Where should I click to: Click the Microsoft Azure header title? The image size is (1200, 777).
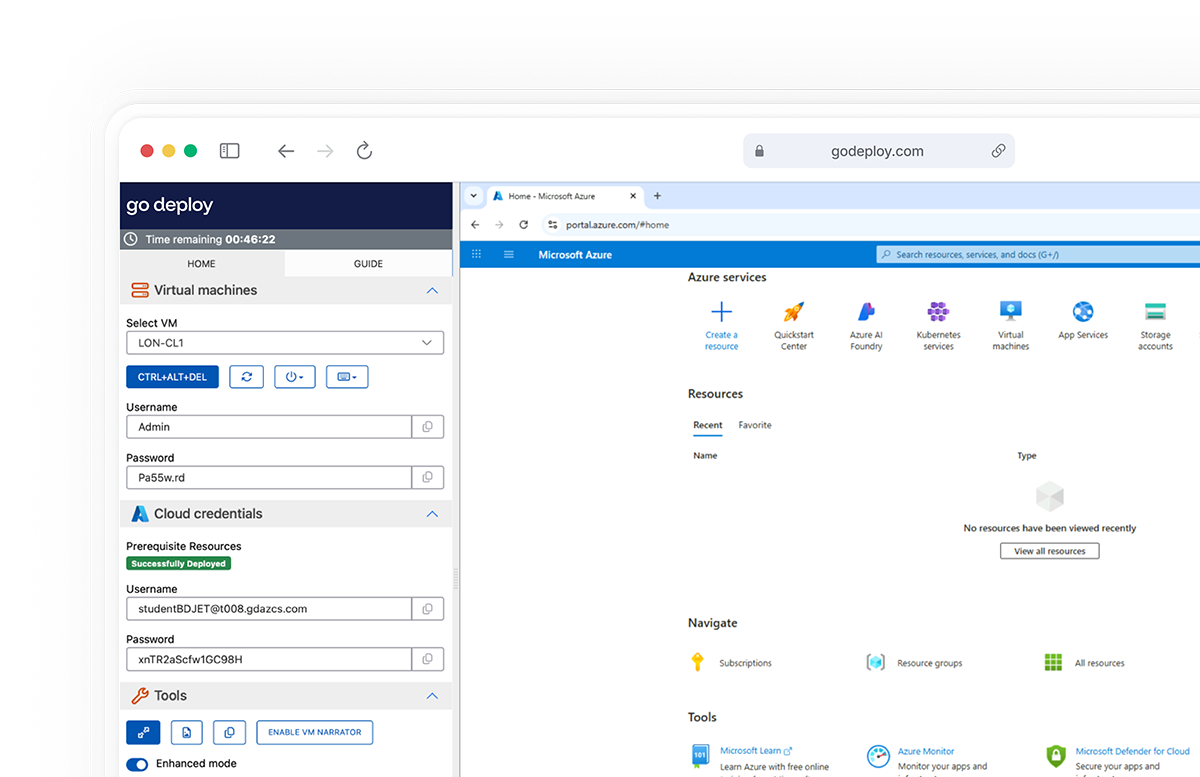(x=575, y=255)
